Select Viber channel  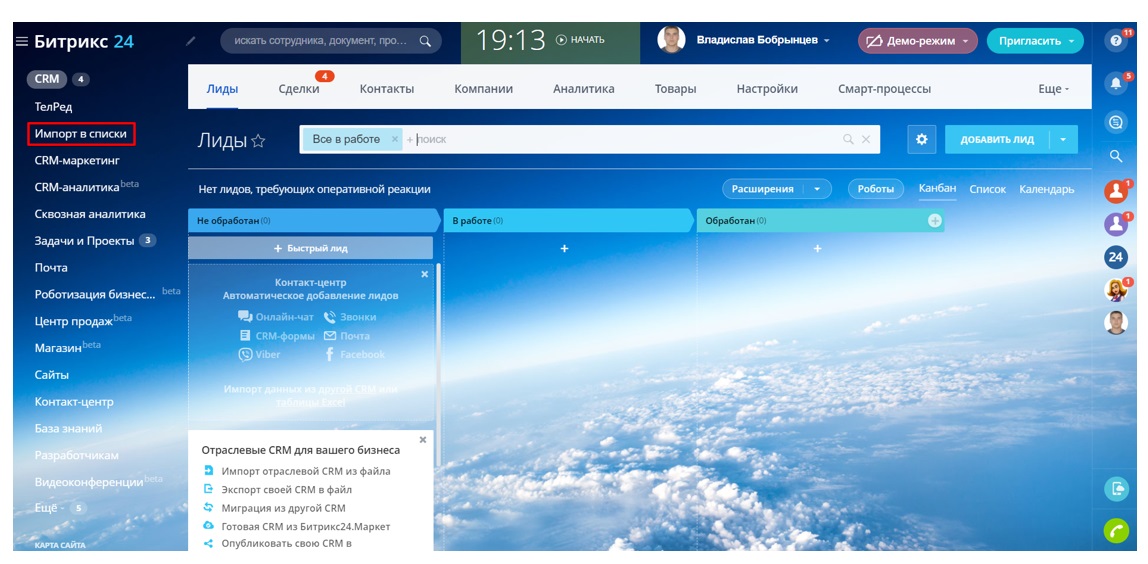pyautogui.click(x=259, y=355)
